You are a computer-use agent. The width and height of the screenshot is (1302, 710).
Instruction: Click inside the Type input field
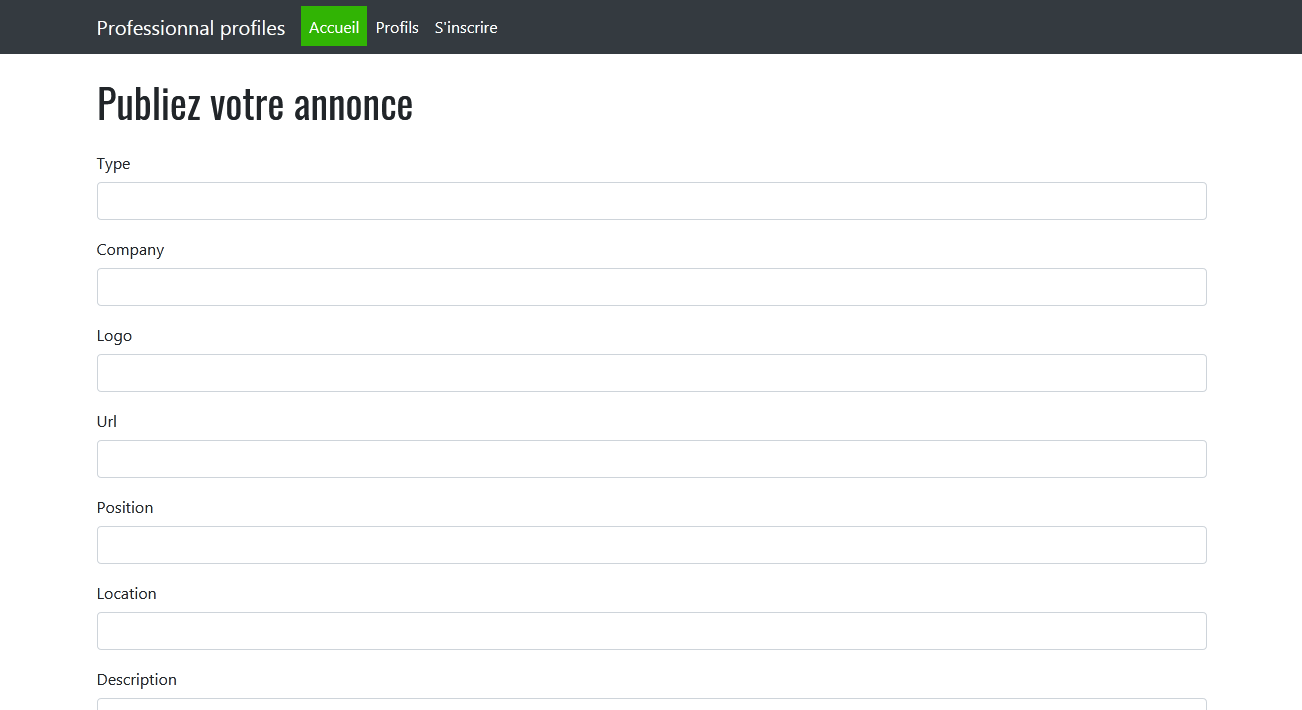pyautogui.click(x=651, y=200)
